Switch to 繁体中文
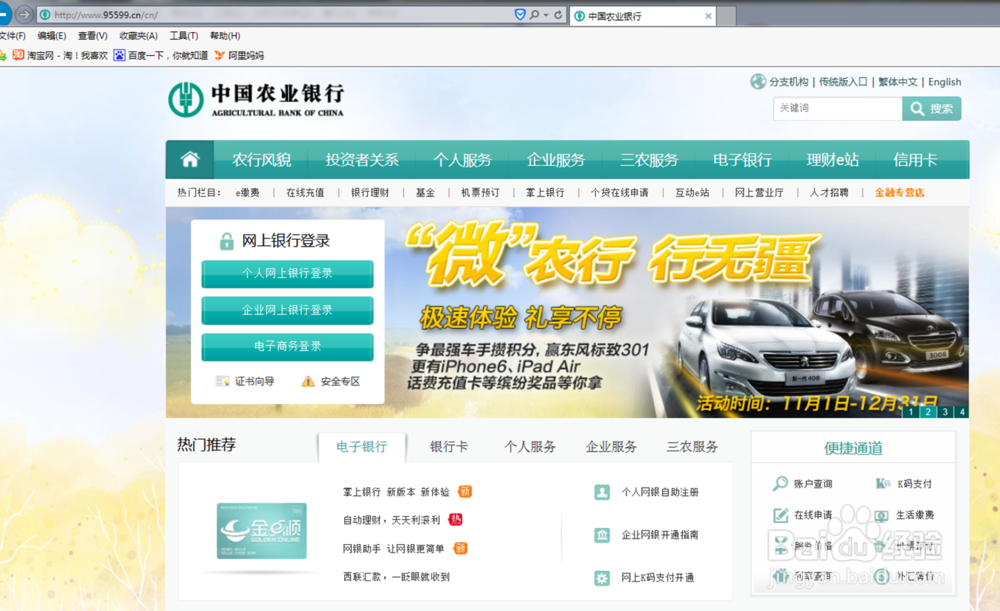 [897, 82]
